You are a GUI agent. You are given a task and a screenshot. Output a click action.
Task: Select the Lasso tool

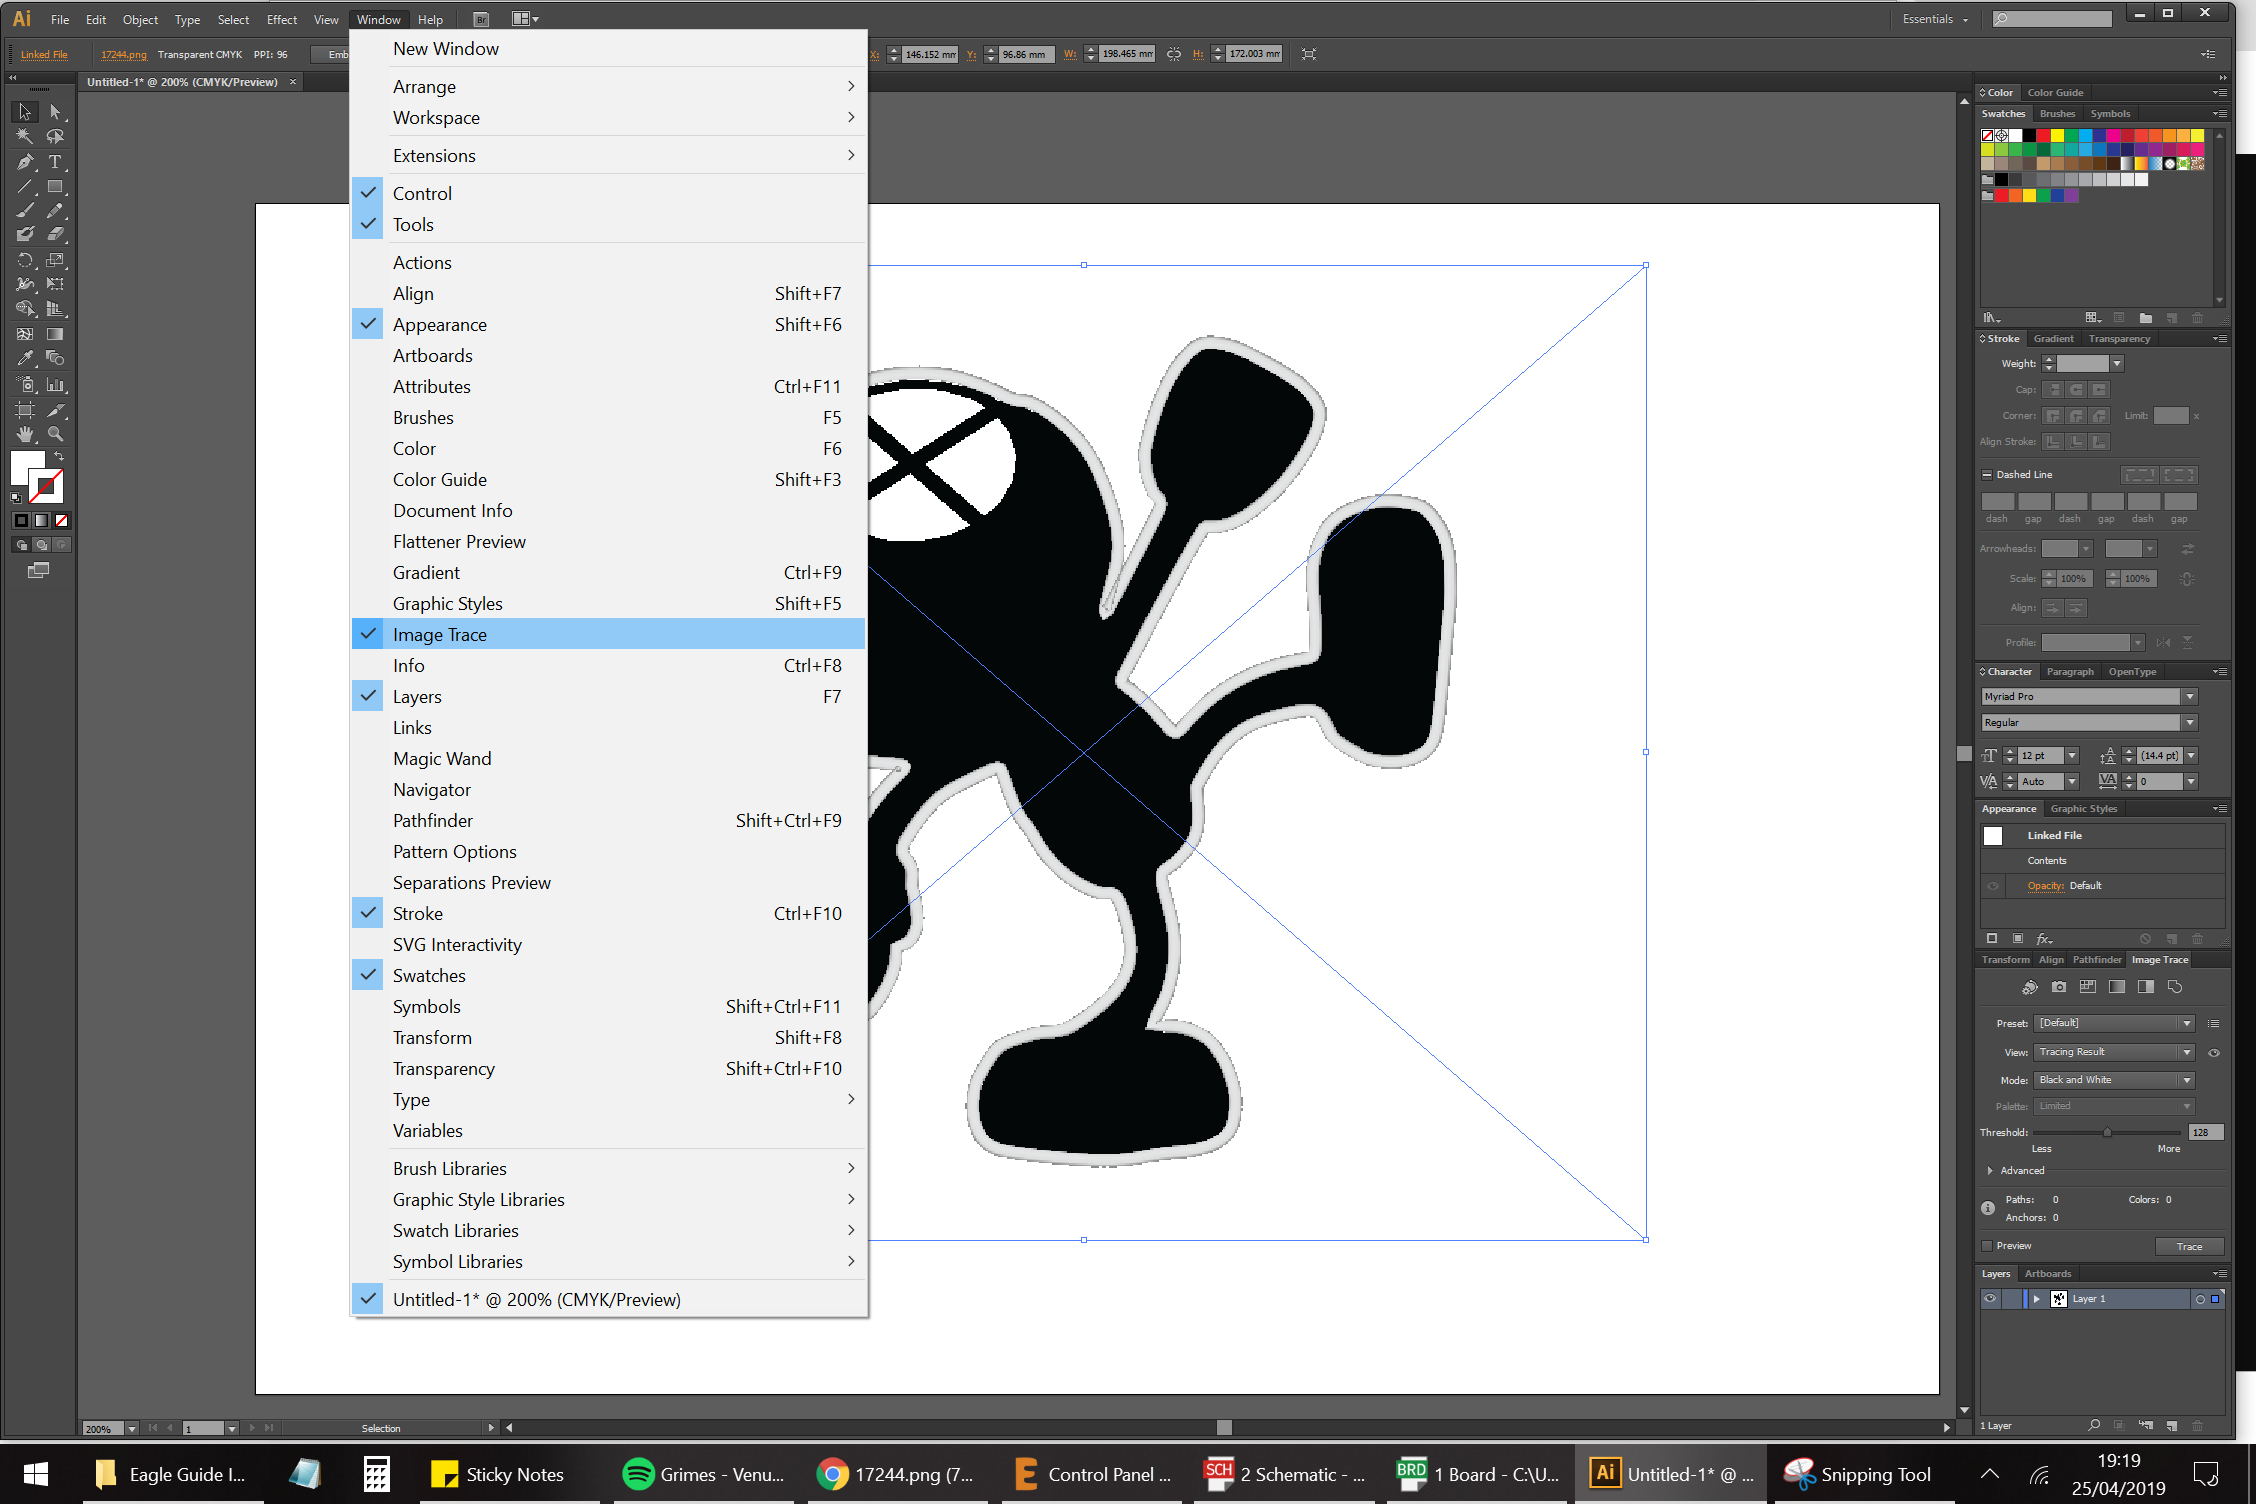[55, 136]
